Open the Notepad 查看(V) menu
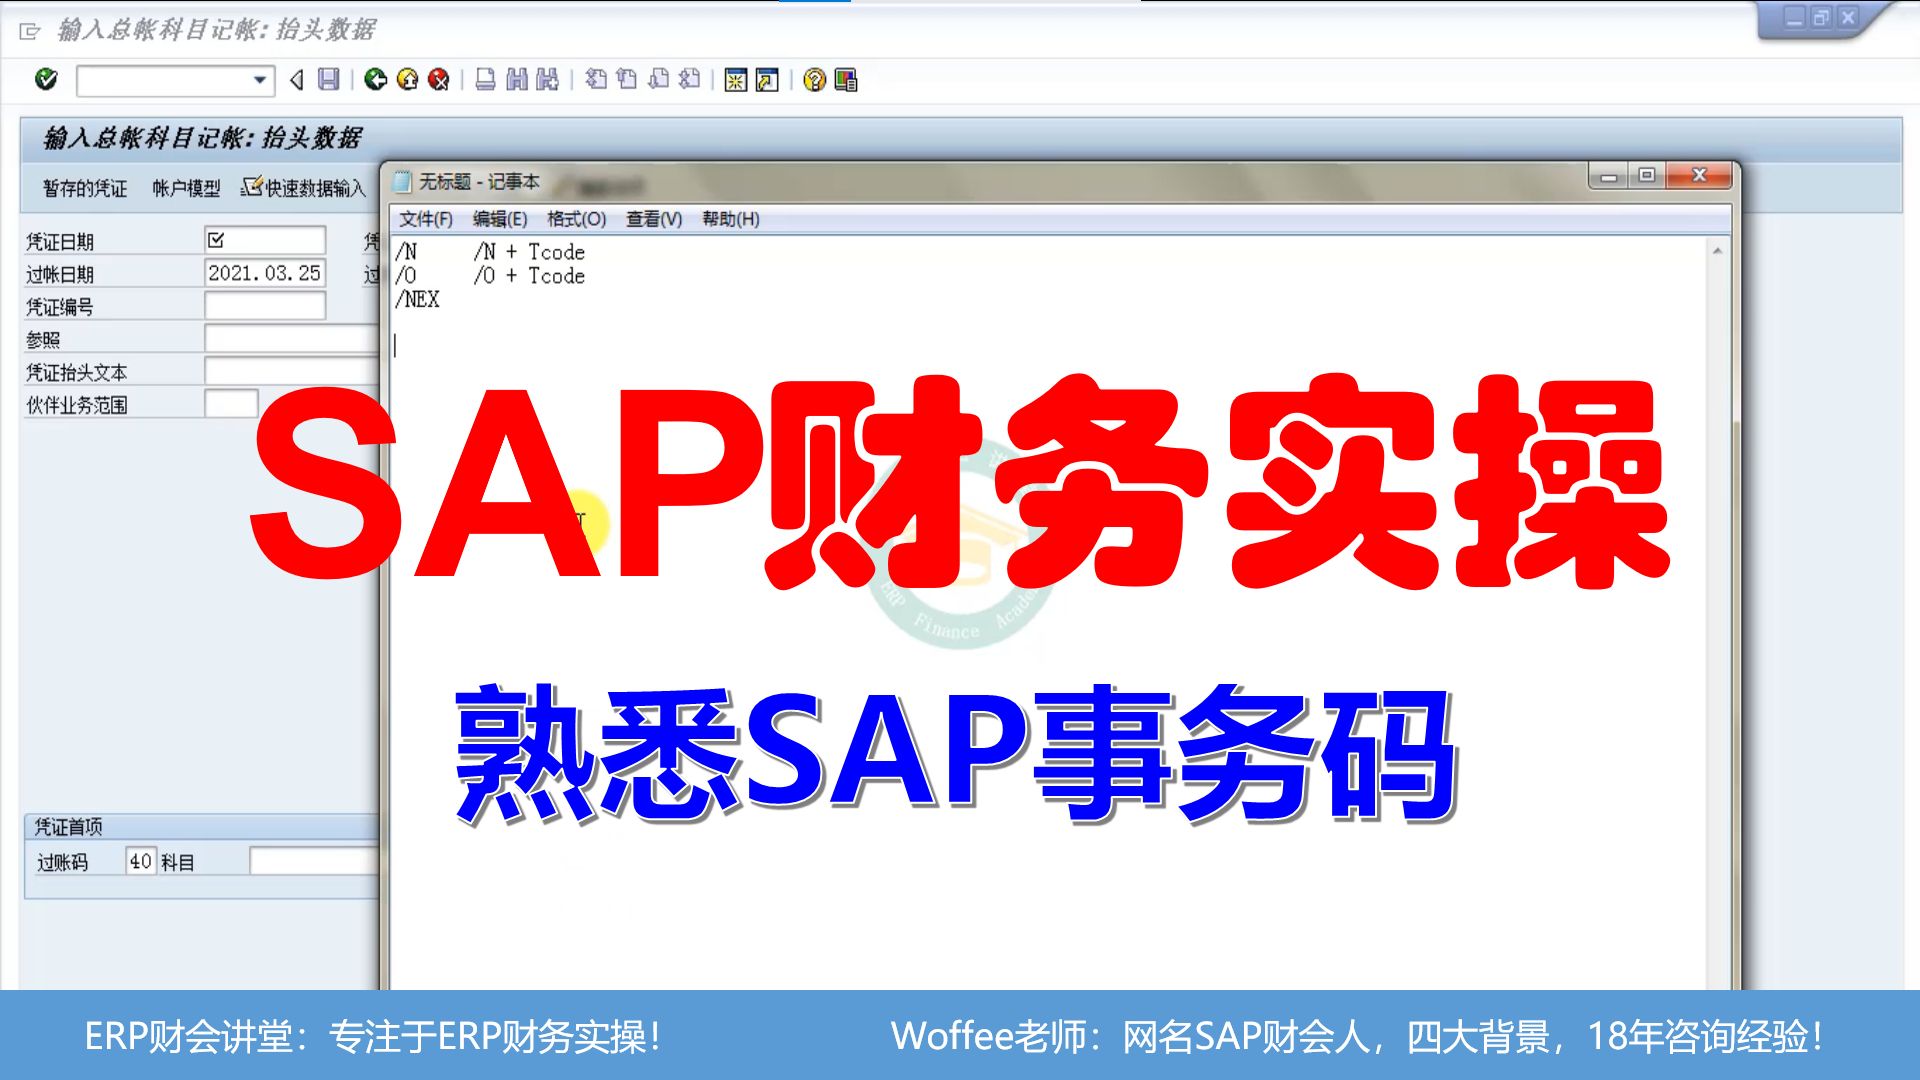 [x=654, y=219]
